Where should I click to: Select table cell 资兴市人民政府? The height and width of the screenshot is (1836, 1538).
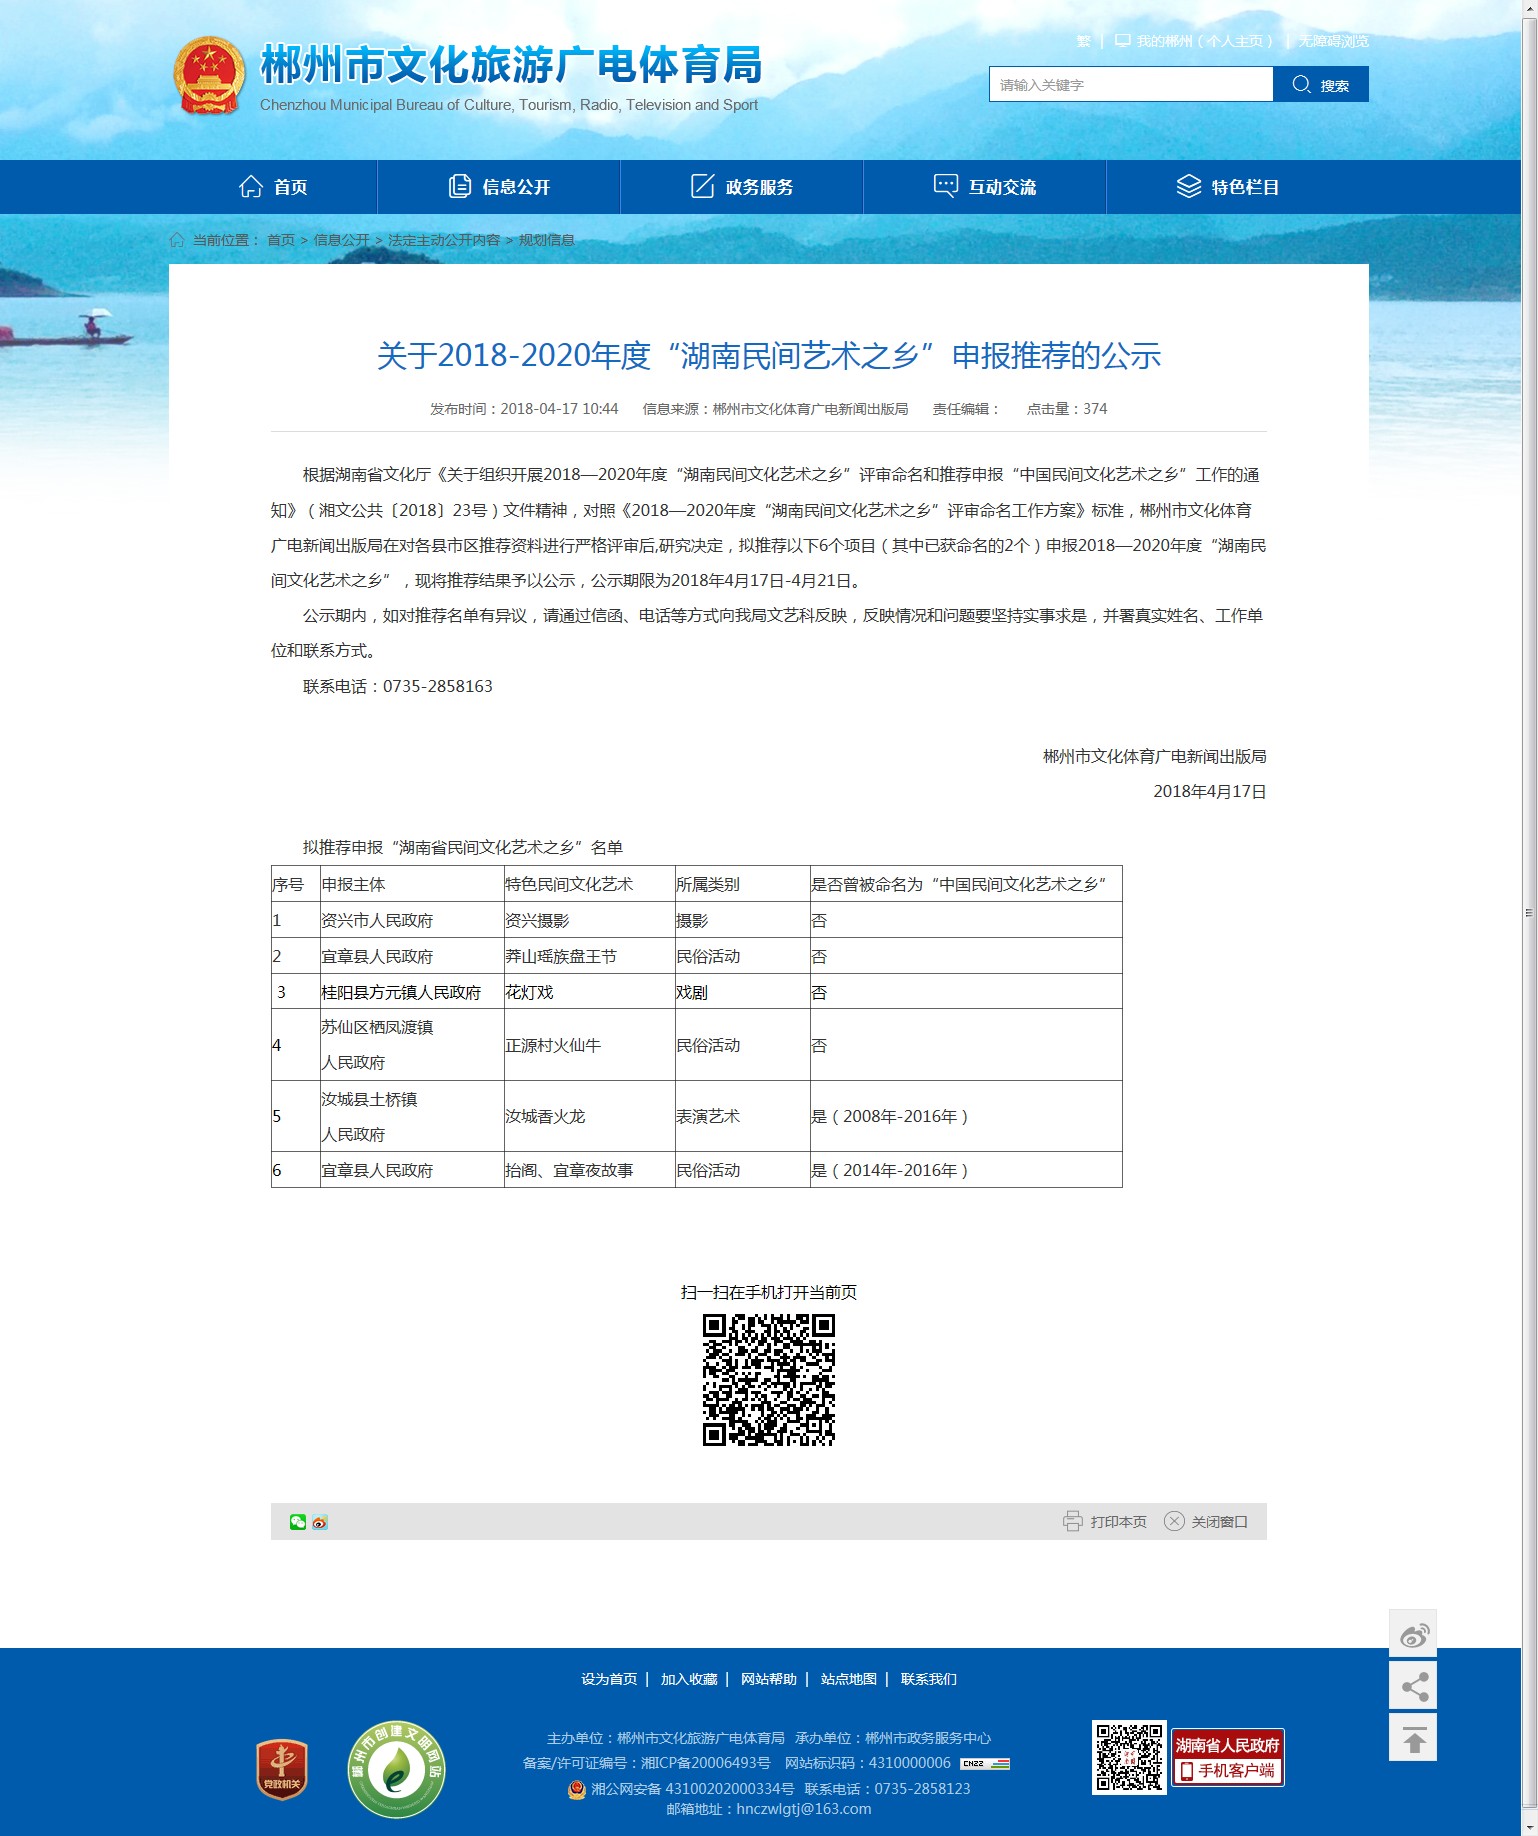point(412,920)
